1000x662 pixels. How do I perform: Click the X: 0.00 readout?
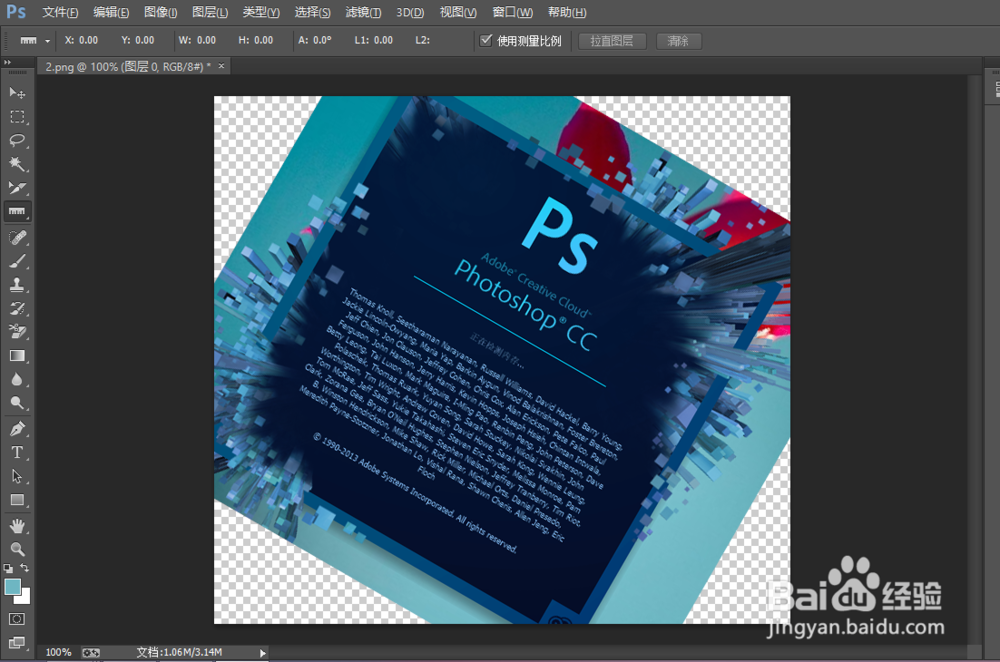tap(81, 40)
